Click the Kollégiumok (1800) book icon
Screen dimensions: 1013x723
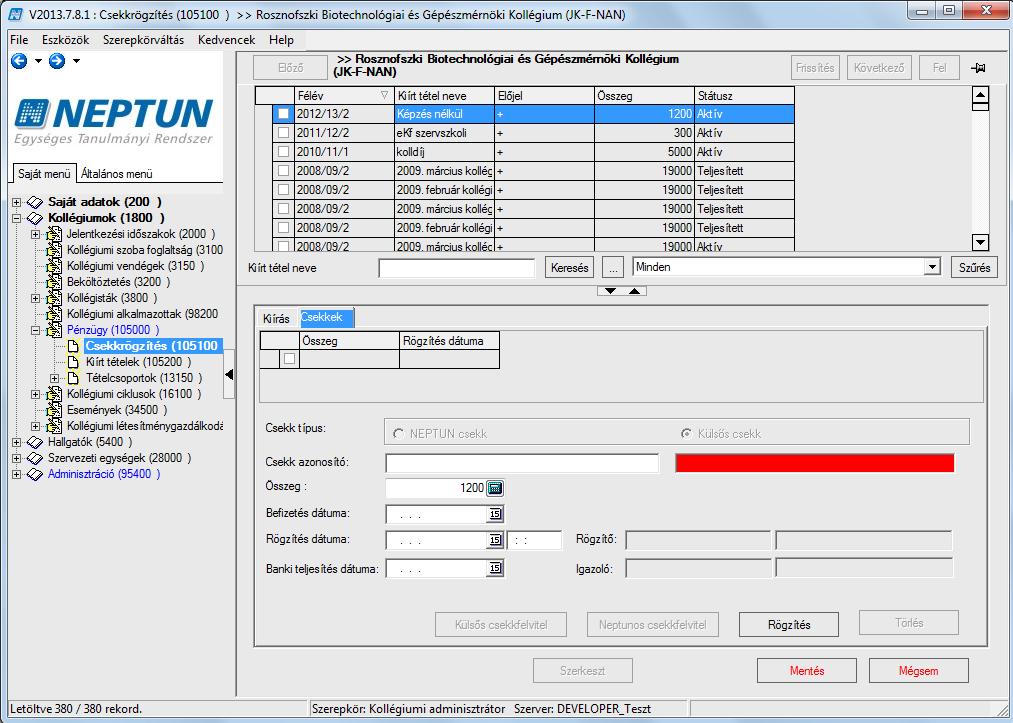coord(35,218)
